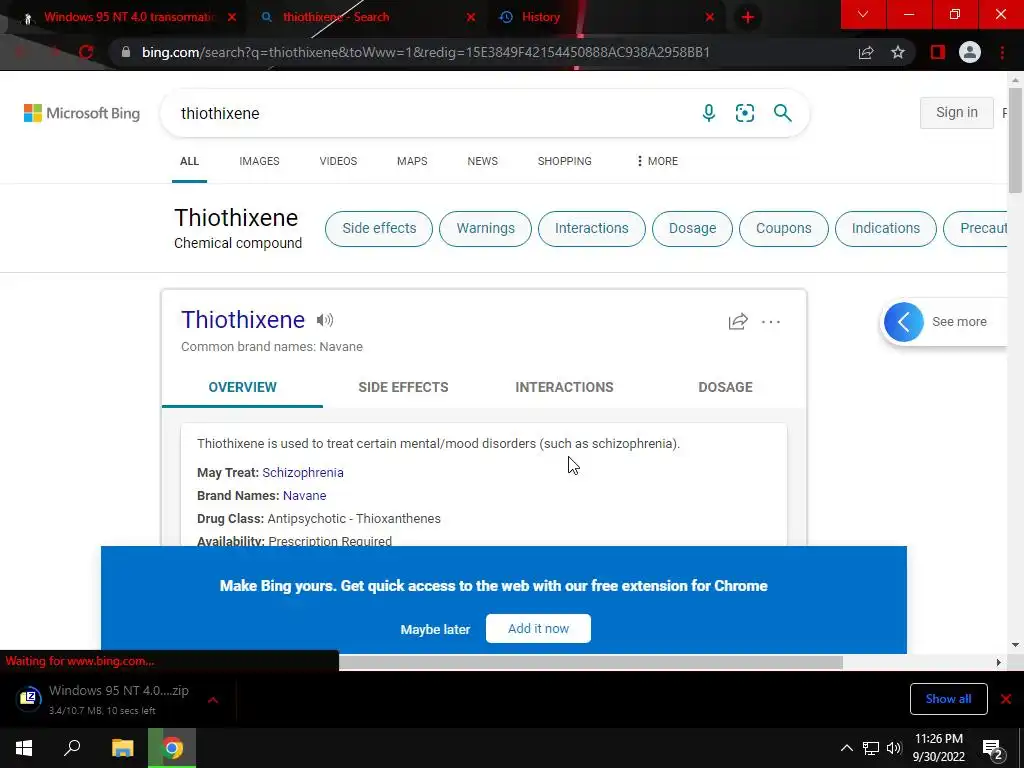Click the Thiothixene card title link
1024x768 pixels.
(243, 319)
